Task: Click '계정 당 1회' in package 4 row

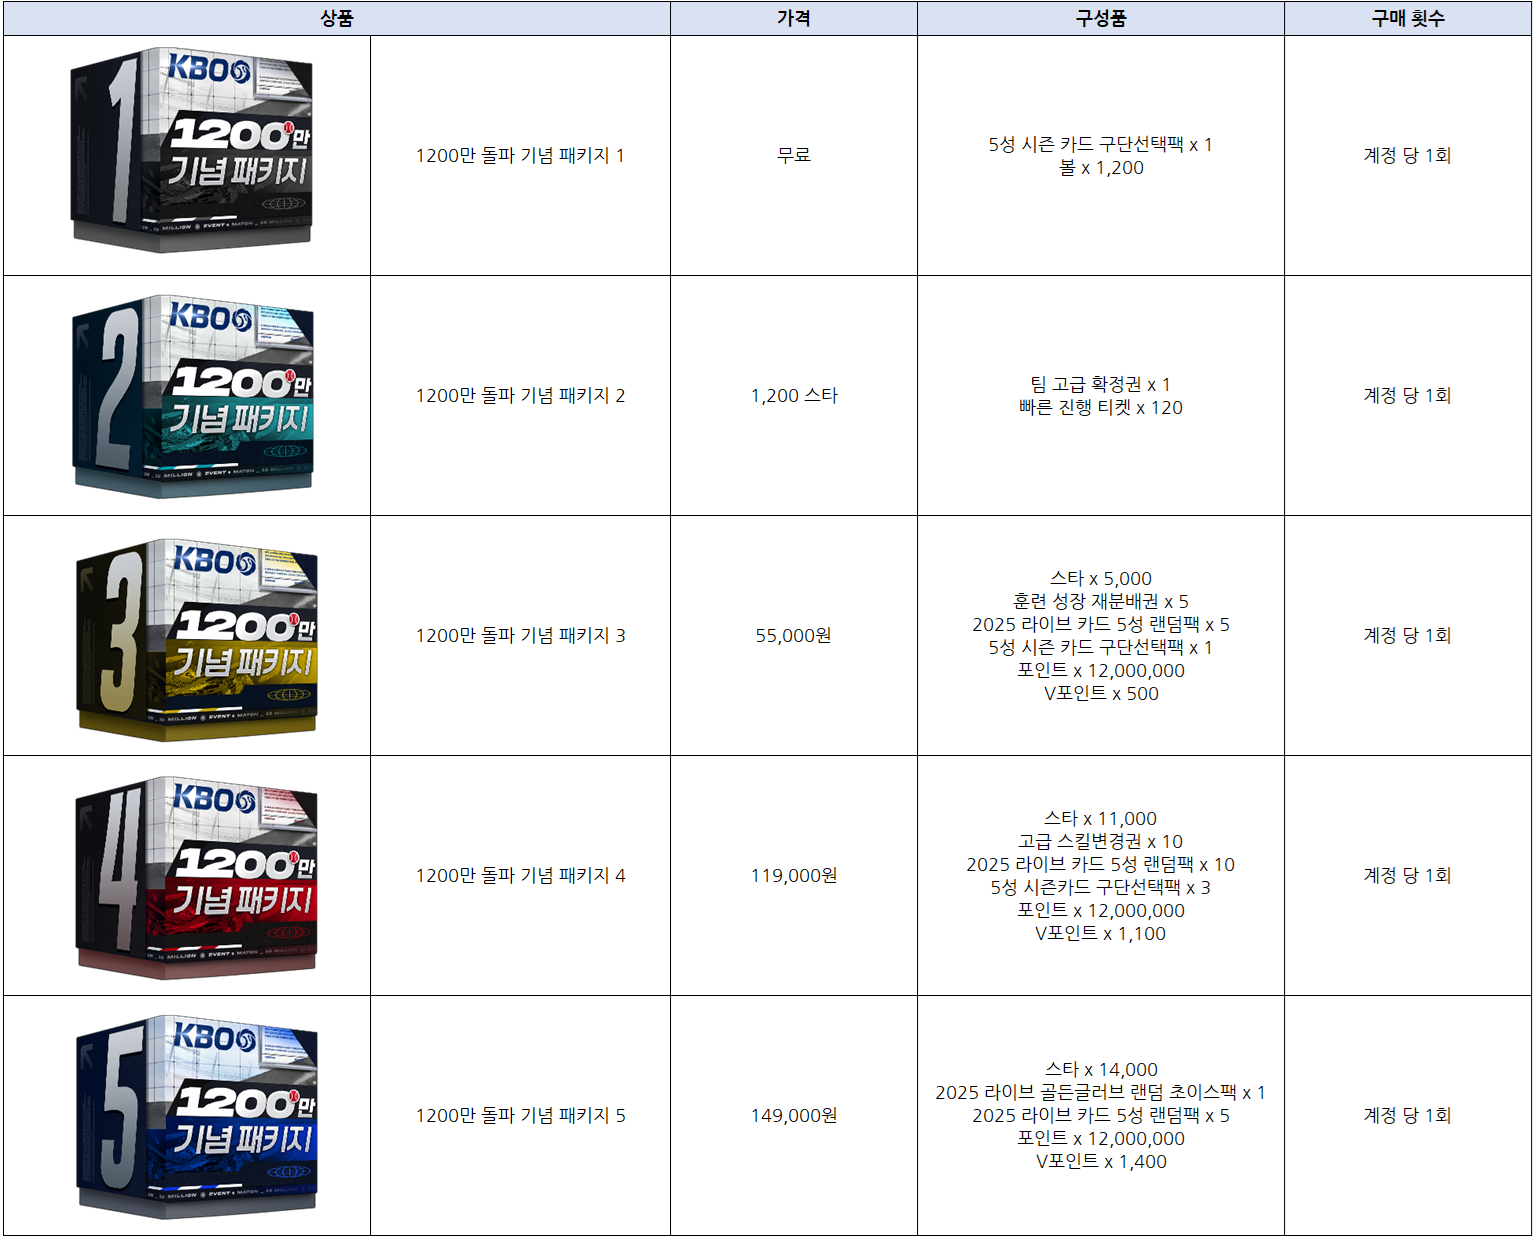Action: (1408, 876)
